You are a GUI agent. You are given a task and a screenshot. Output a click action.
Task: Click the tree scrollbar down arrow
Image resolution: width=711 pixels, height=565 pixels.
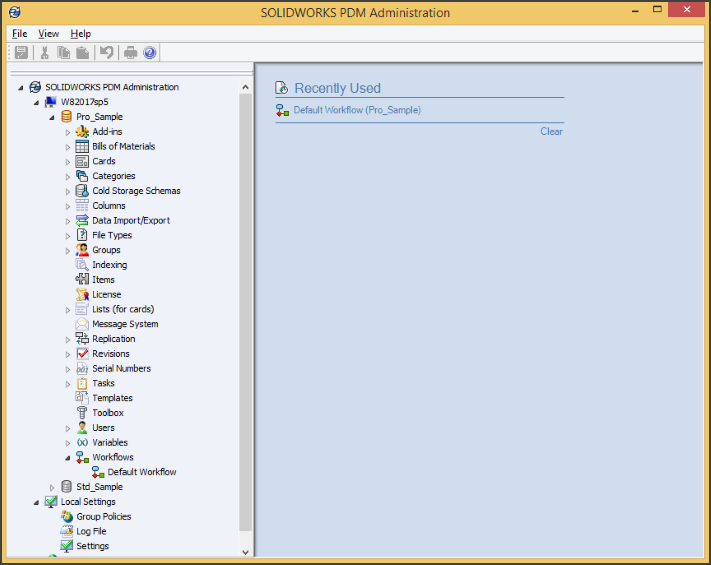(245, 552)
